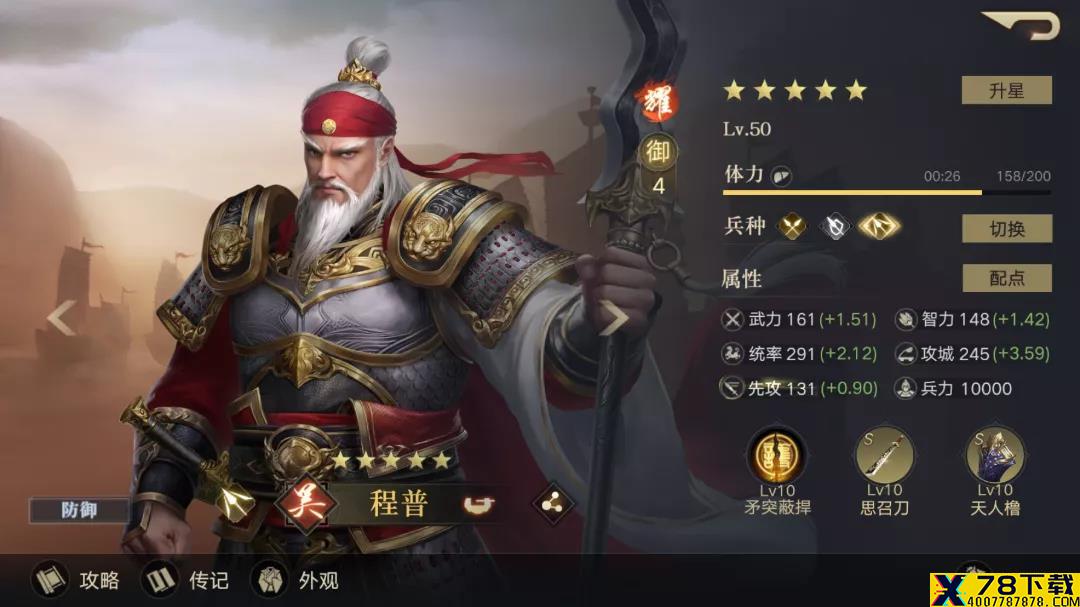Click the 体力 stamina progress bar
Image resolution: width=1080 pixels, height=607 pixels.
[x=886, y=192]
